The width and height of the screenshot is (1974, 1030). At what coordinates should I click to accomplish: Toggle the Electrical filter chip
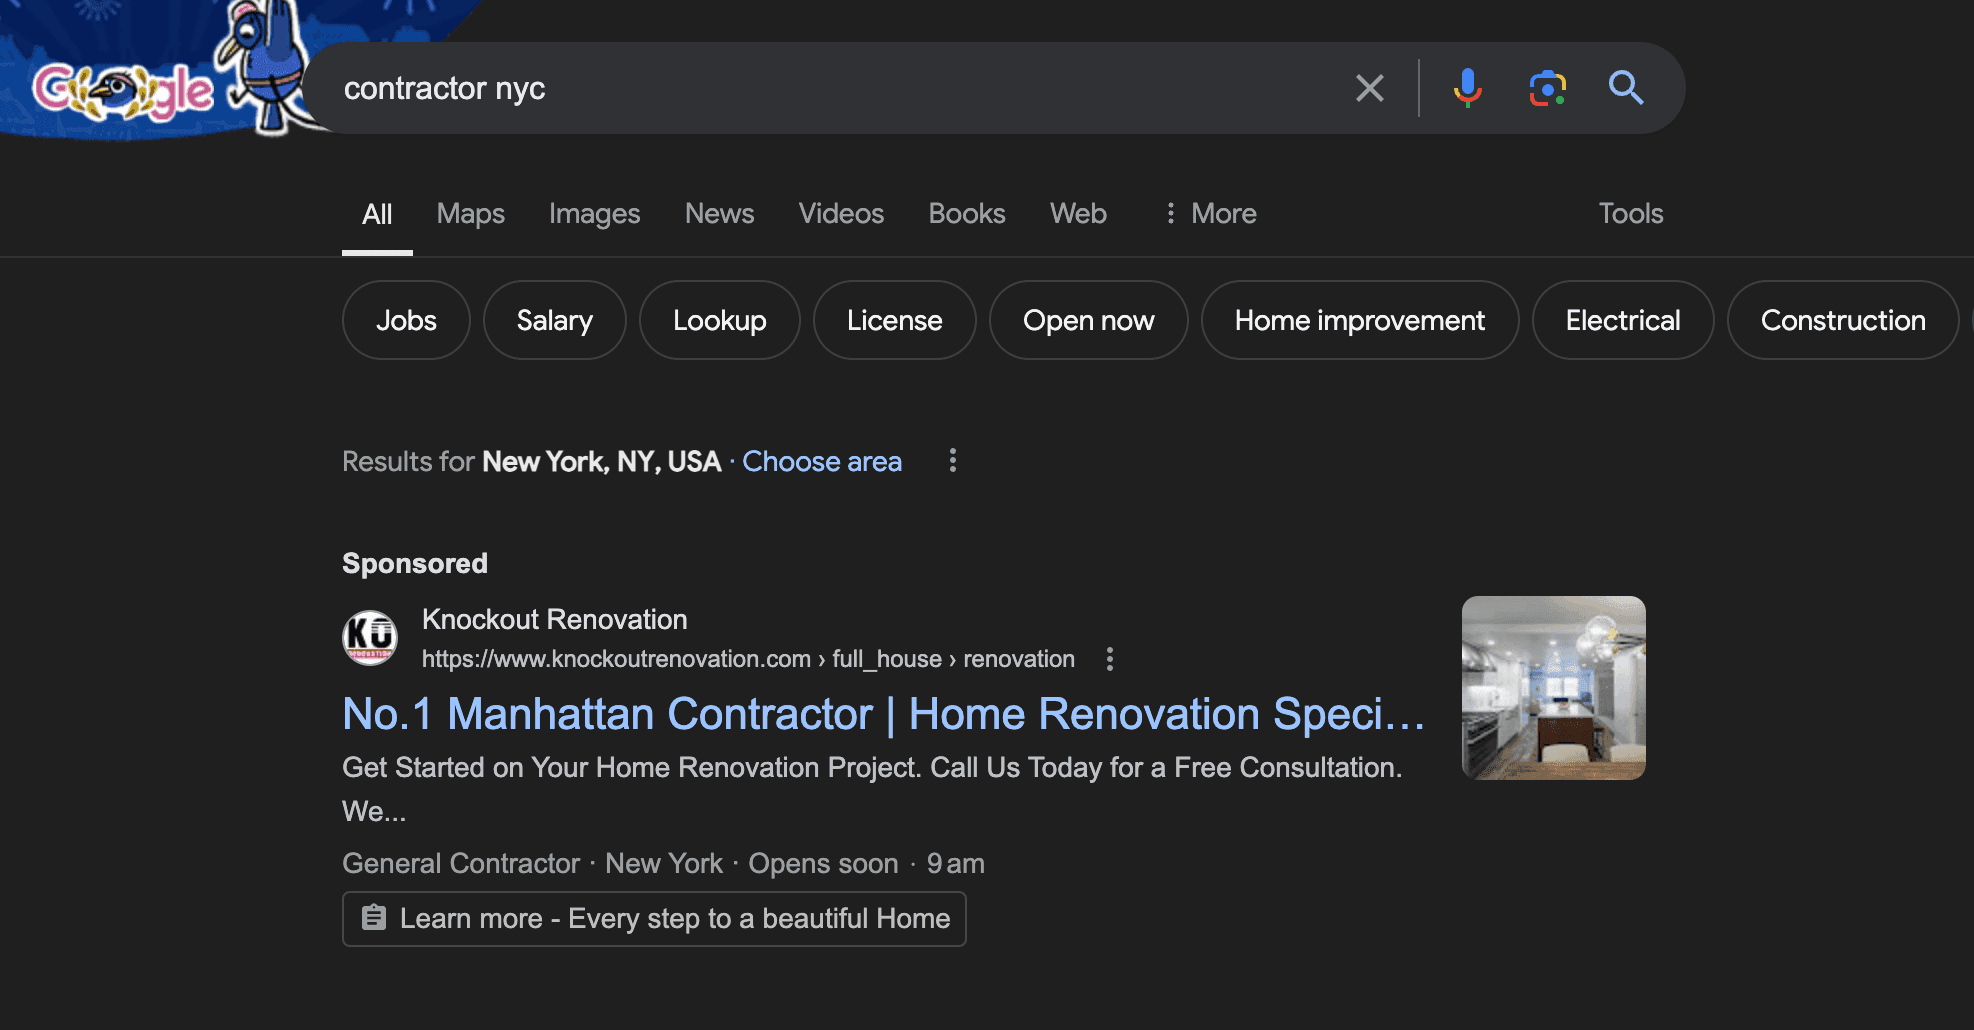[1622, 320]
